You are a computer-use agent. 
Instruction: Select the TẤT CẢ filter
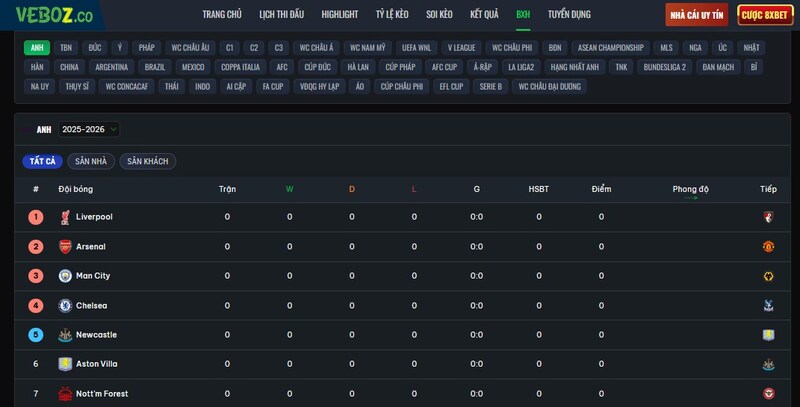tap(42, 161)
